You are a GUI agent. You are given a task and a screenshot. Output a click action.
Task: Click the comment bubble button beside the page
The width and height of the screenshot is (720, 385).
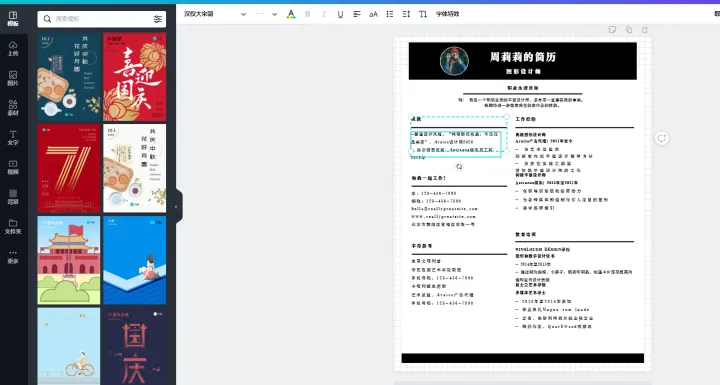(661, 138)
